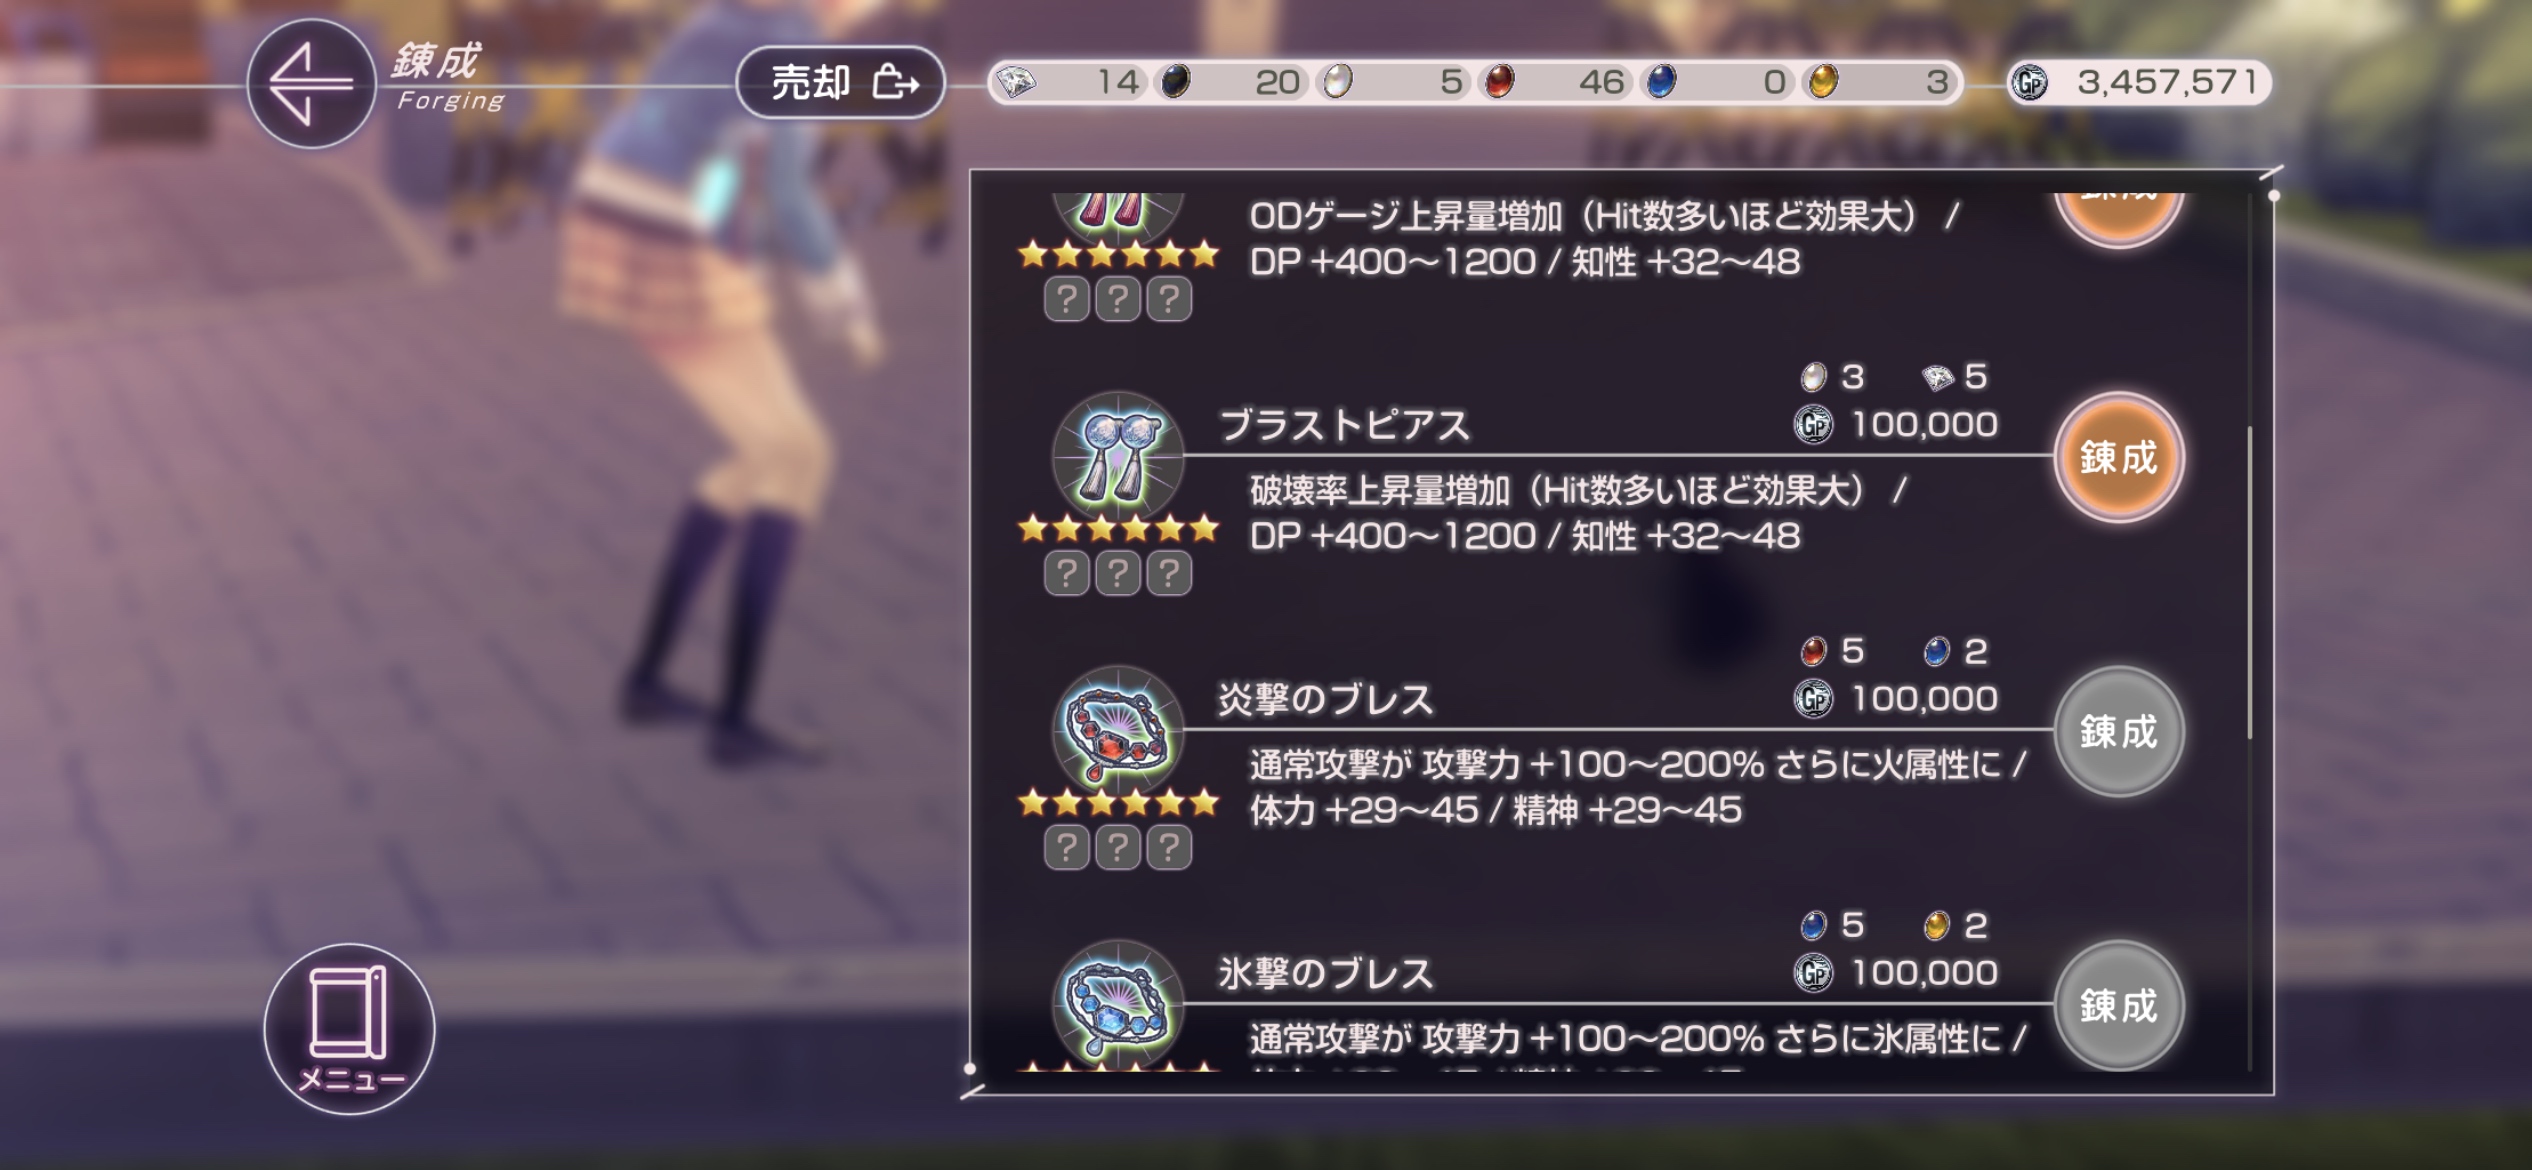Select the 氷撃のブレス bracelet icon
The image size is (2532, 1170).
pos(1118,1005)
